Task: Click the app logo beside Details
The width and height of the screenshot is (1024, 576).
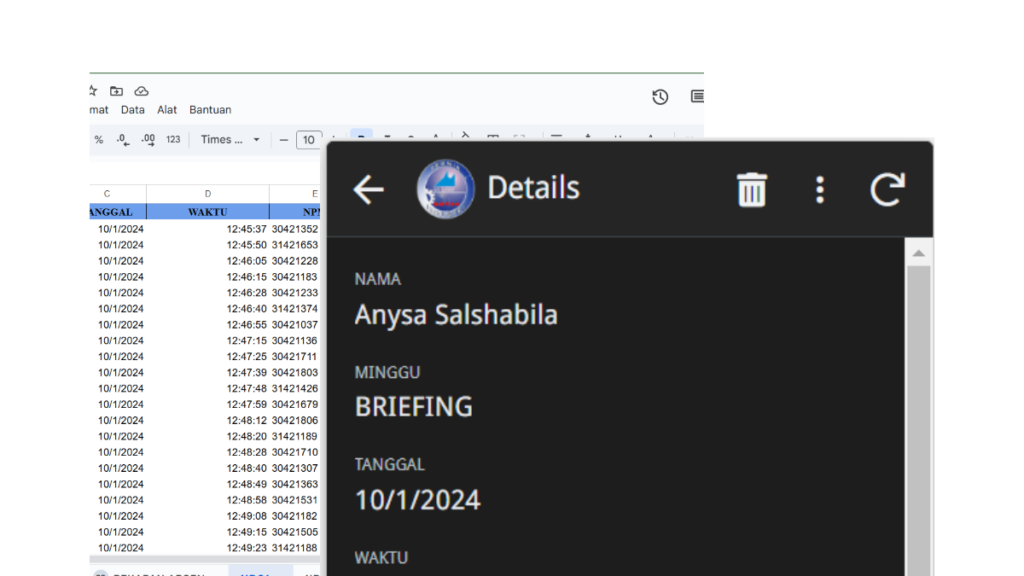Action: (445, 188)
